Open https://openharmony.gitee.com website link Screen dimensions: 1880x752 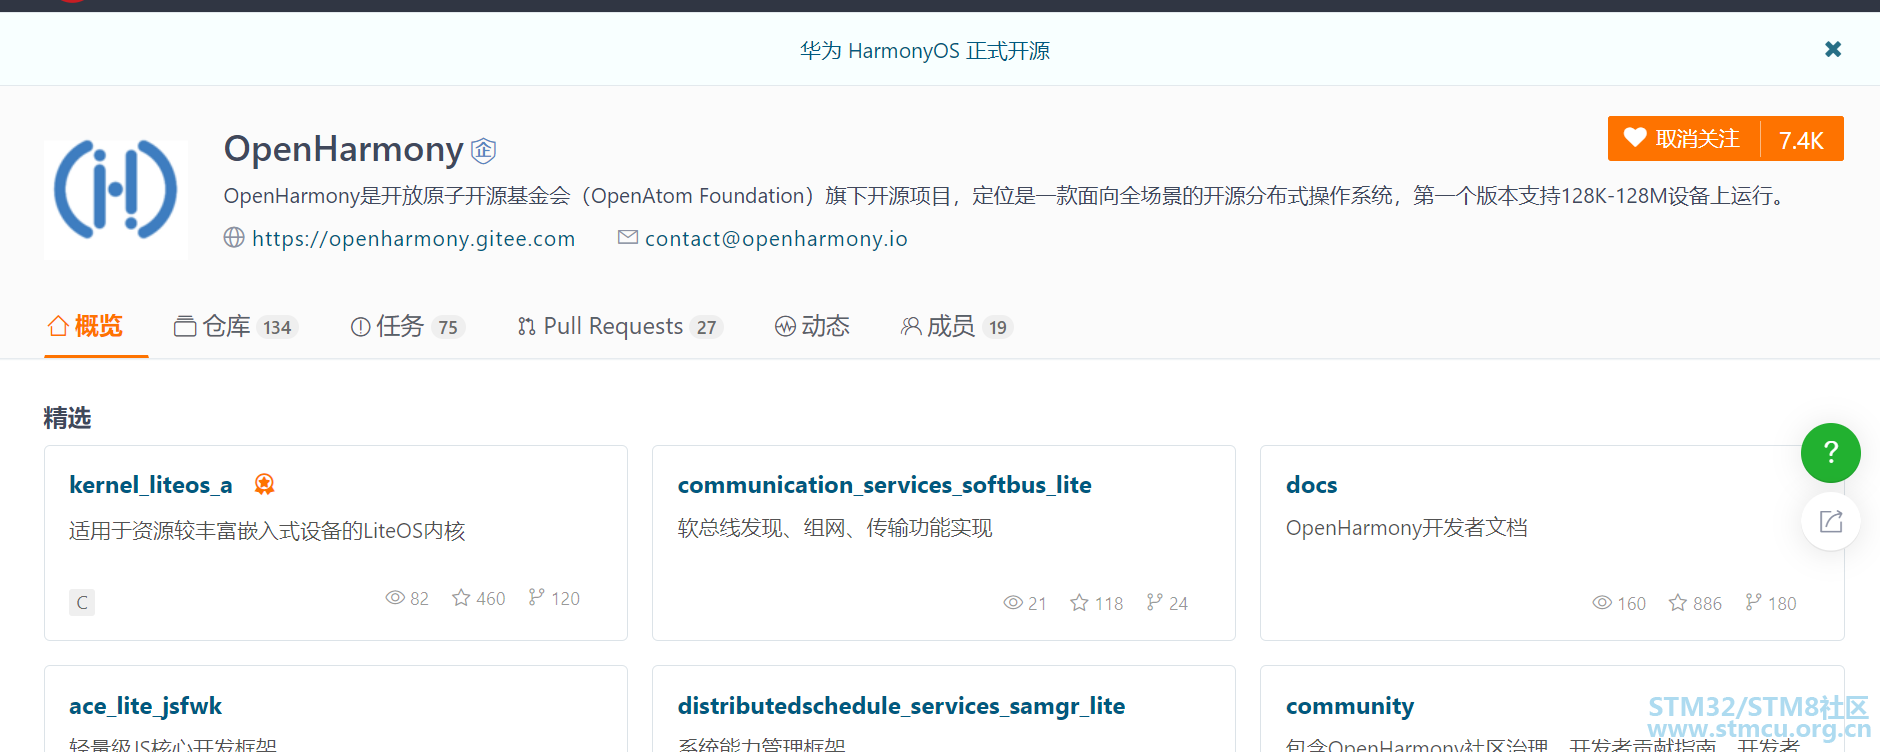pos(413,239)
